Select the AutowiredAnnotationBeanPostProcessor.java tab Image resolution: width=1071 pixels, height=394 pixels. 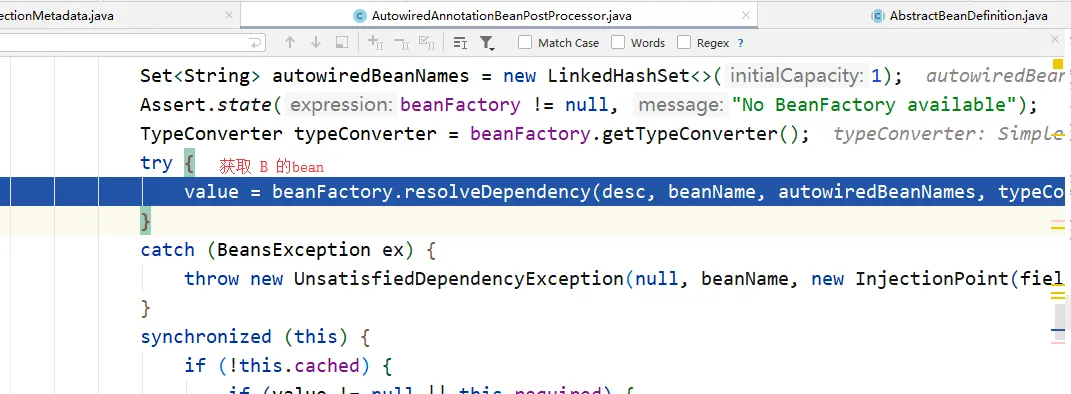(501, 16)
